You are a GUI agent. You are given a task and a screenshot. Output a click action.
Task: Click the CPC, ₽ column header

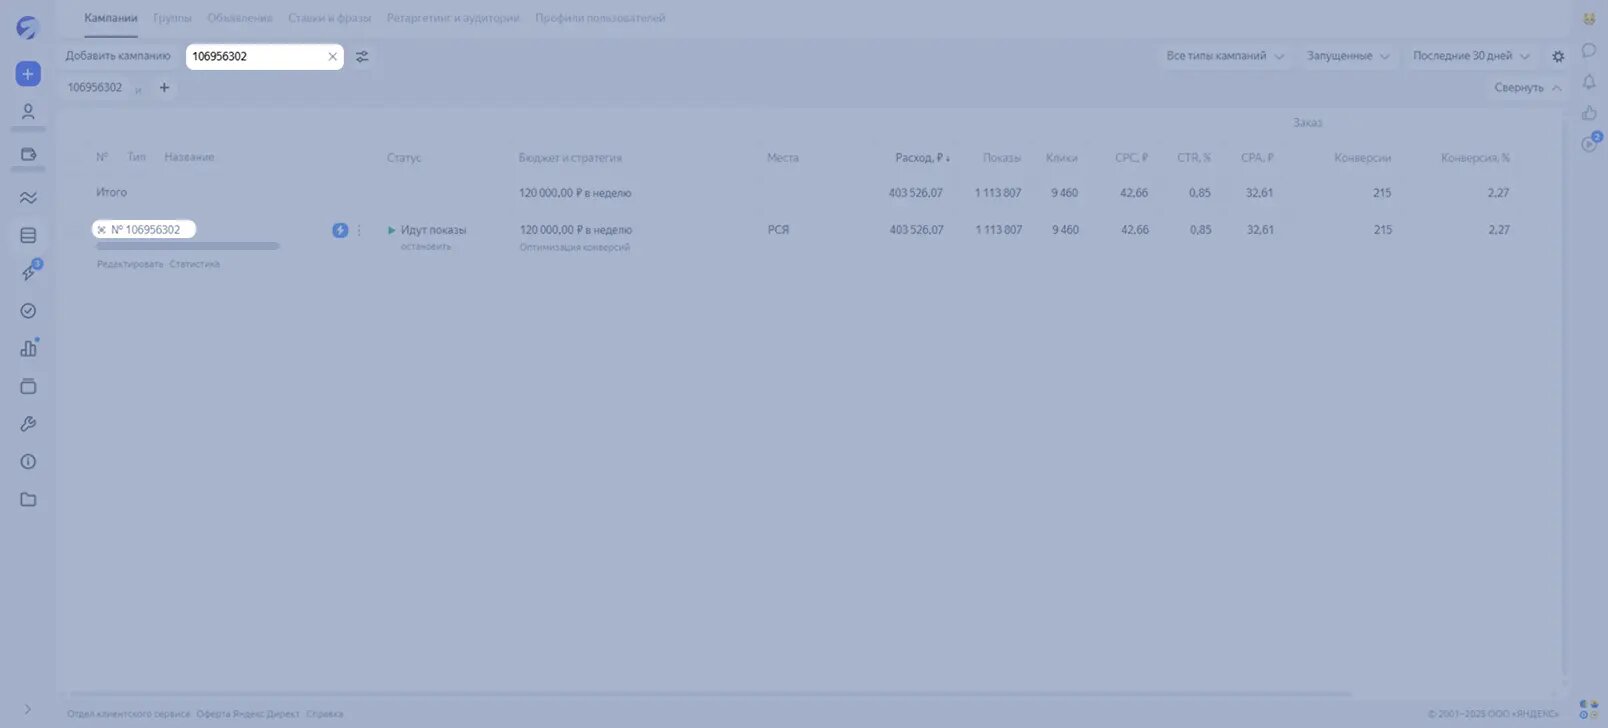[1131, 158]
